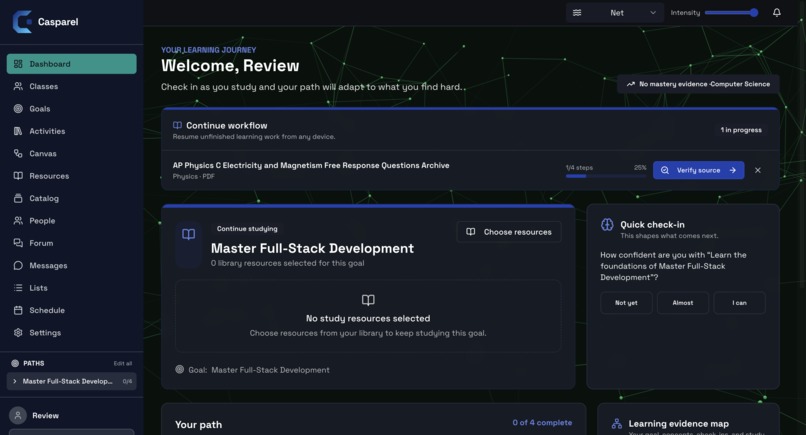806x435 pixels.
Task: Click the Your path heading
Action: [198, 425]
